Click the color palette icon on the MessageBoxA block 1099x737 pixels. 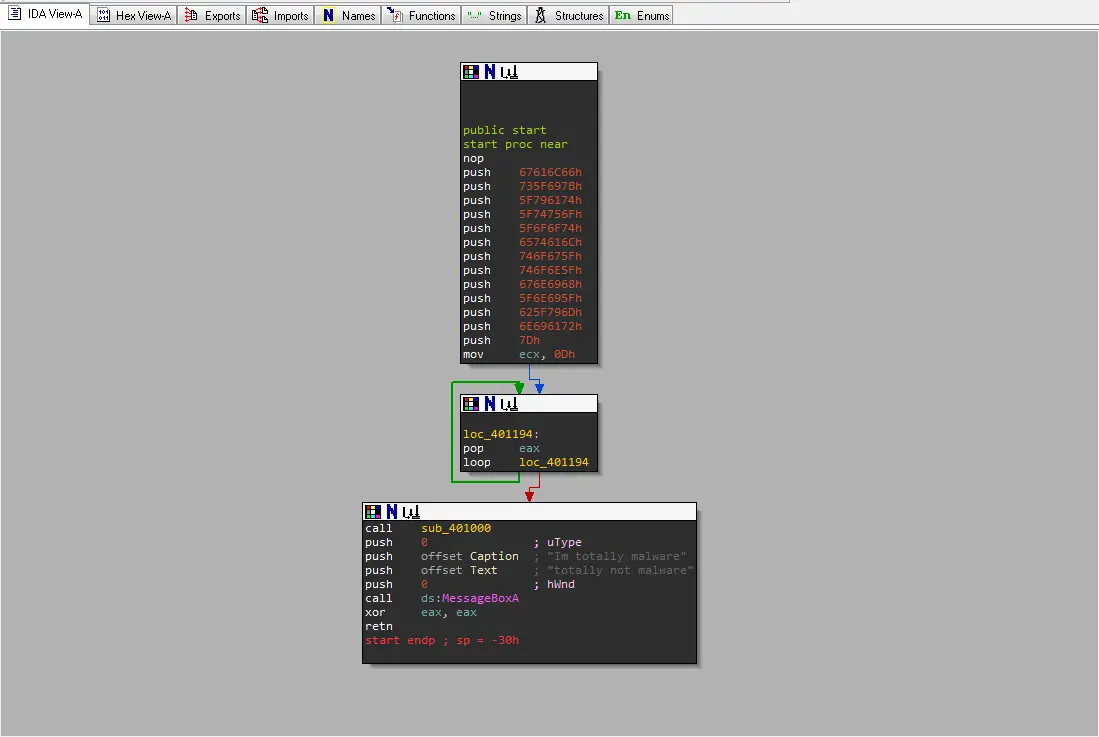373,512
